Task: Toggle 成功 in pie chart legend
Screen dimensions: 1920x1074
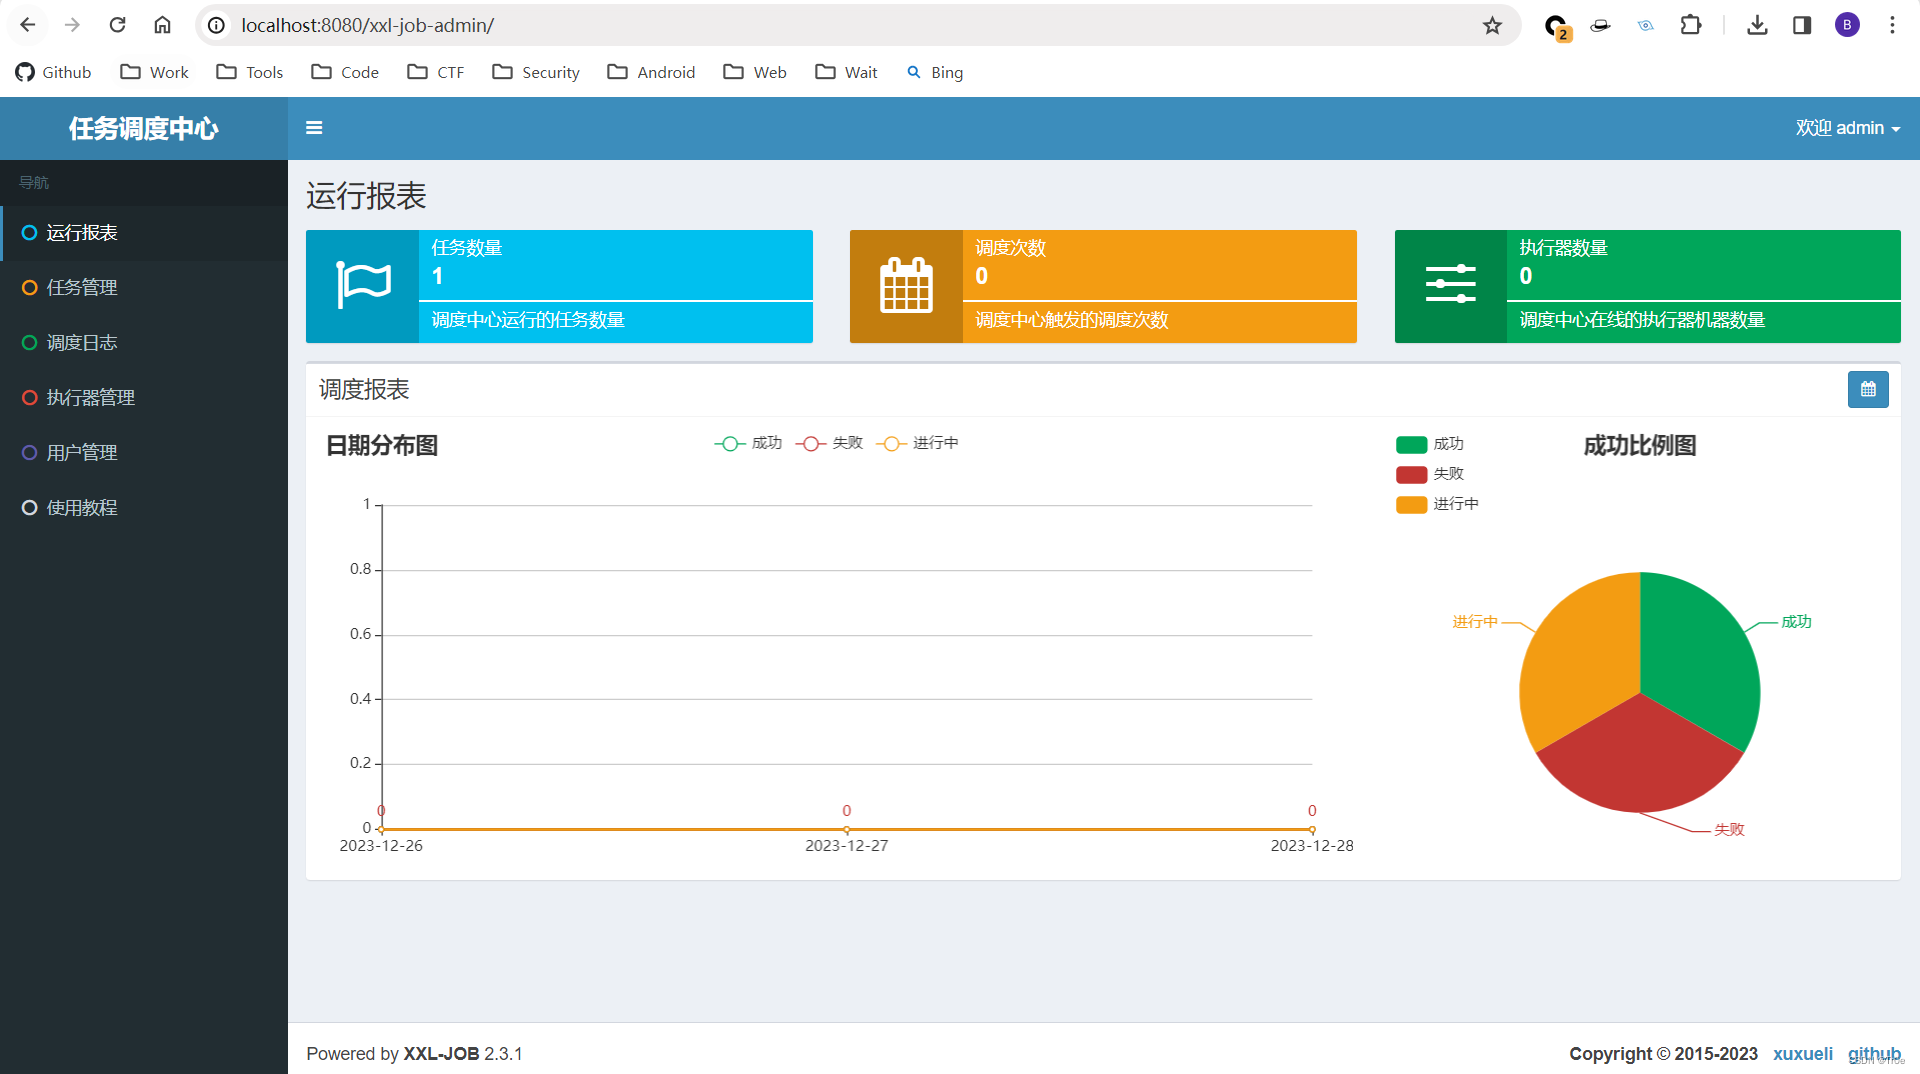Action: 1430,444
